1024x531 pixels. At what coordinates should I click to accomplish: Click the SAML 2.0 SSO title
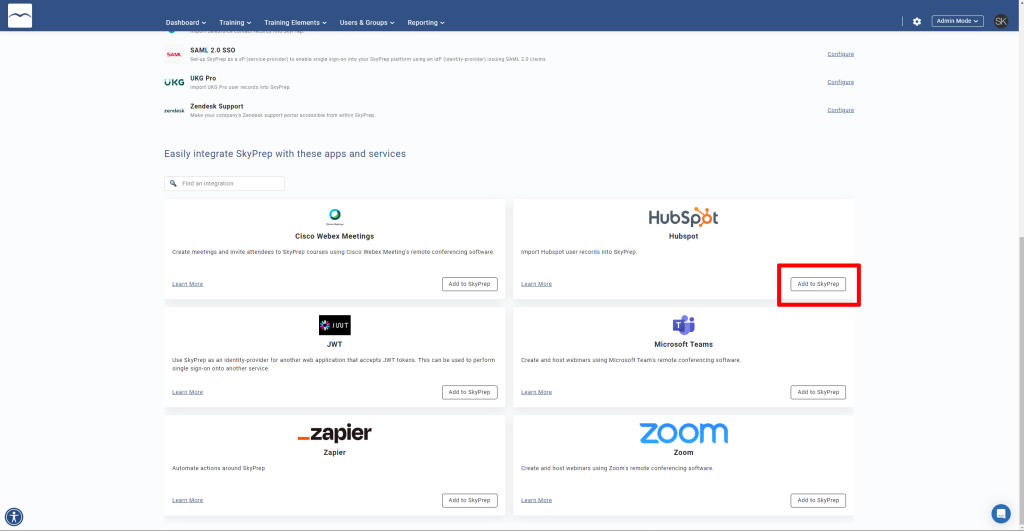[x=212, y=50]
